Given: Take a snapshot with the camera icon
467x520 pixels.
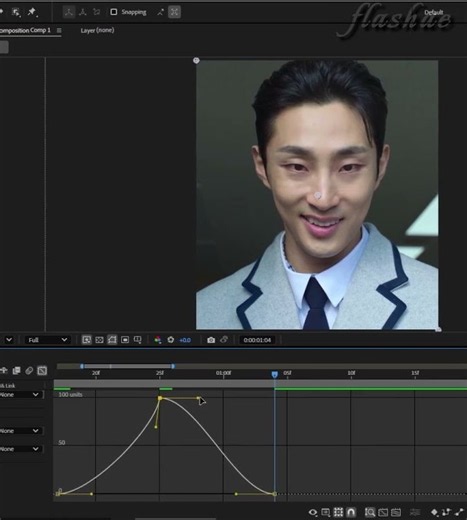Looking at the screenshot, I should (x=211, y=340).
